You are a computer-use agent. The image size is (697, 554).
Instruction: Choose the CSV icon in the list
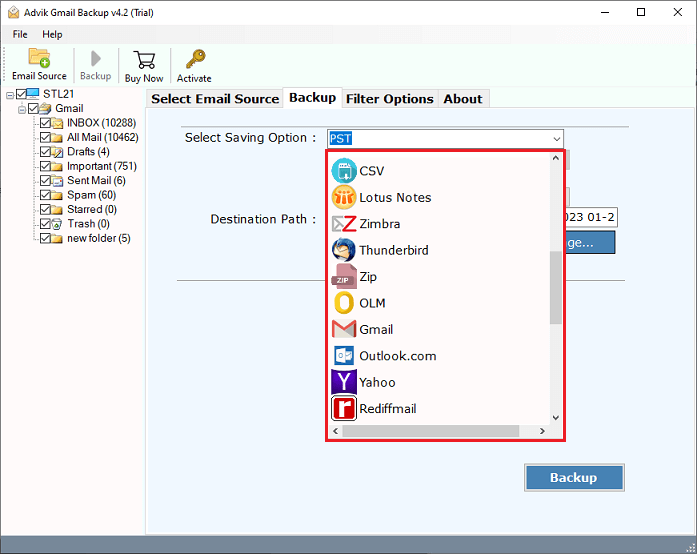click(344, 171)
